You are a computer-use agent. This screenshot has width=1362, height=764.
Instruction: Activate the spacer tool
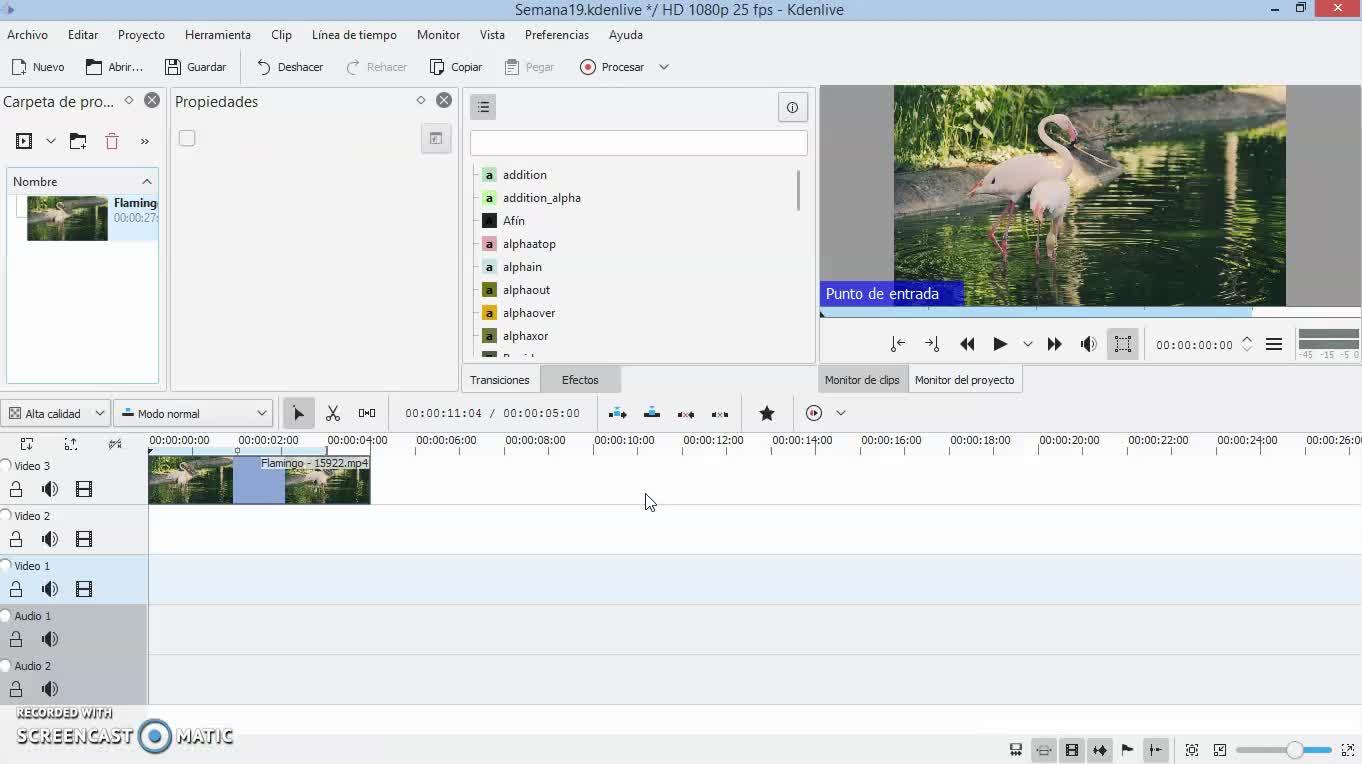[x=367, y=414]
